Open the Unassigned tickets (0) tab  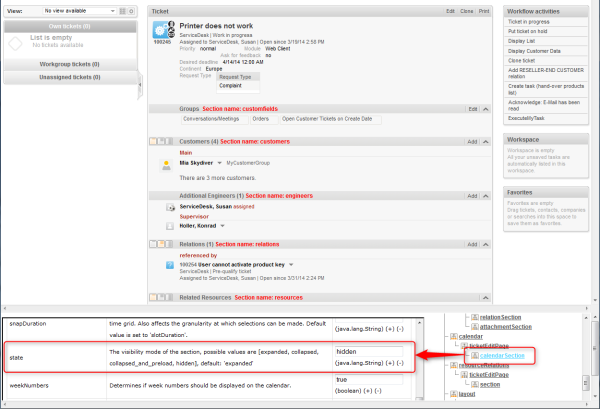[x=70, y=77]
